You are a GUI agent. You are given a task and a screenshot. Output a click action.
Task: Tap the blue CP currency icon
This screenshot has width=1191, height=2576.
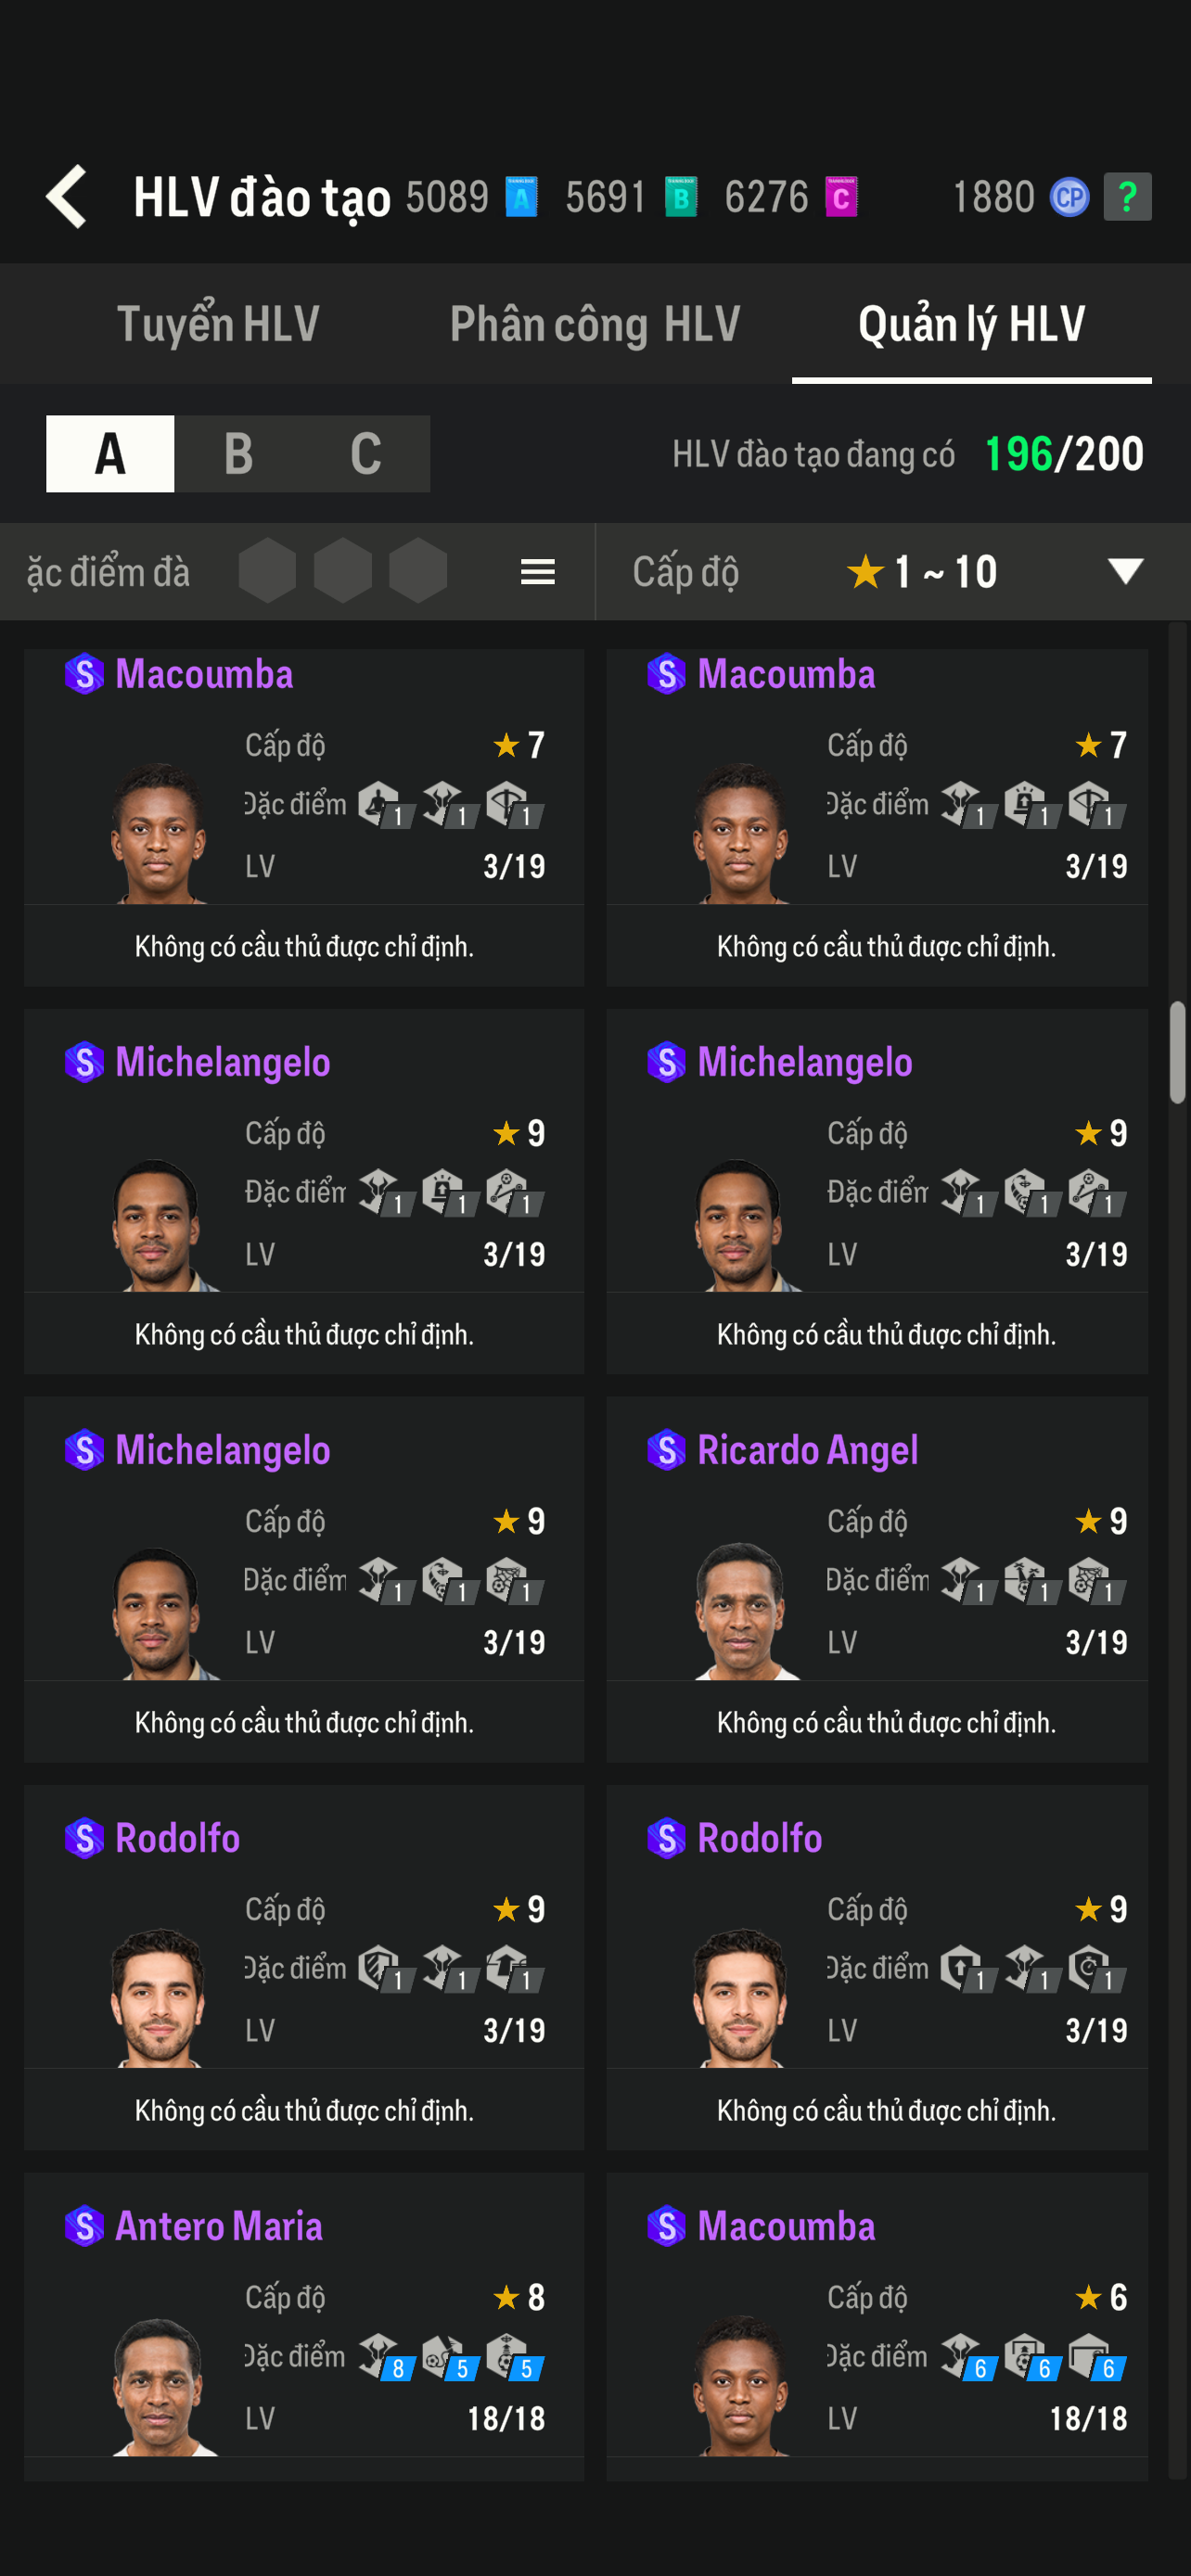(x=1069, y=197)
